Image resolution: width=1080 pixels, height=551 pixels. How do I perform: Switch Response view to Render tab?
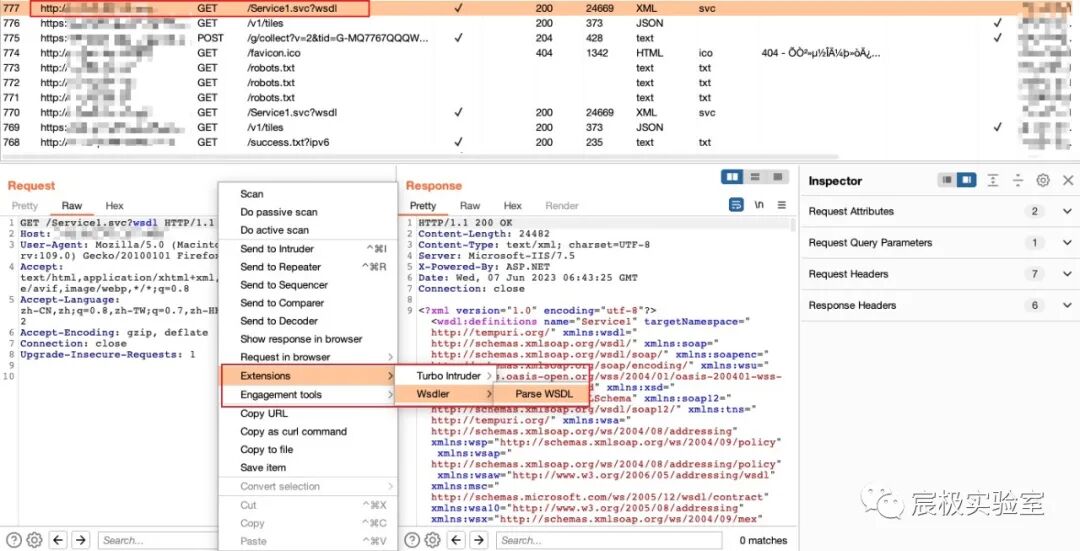click(x=562, y=205)
